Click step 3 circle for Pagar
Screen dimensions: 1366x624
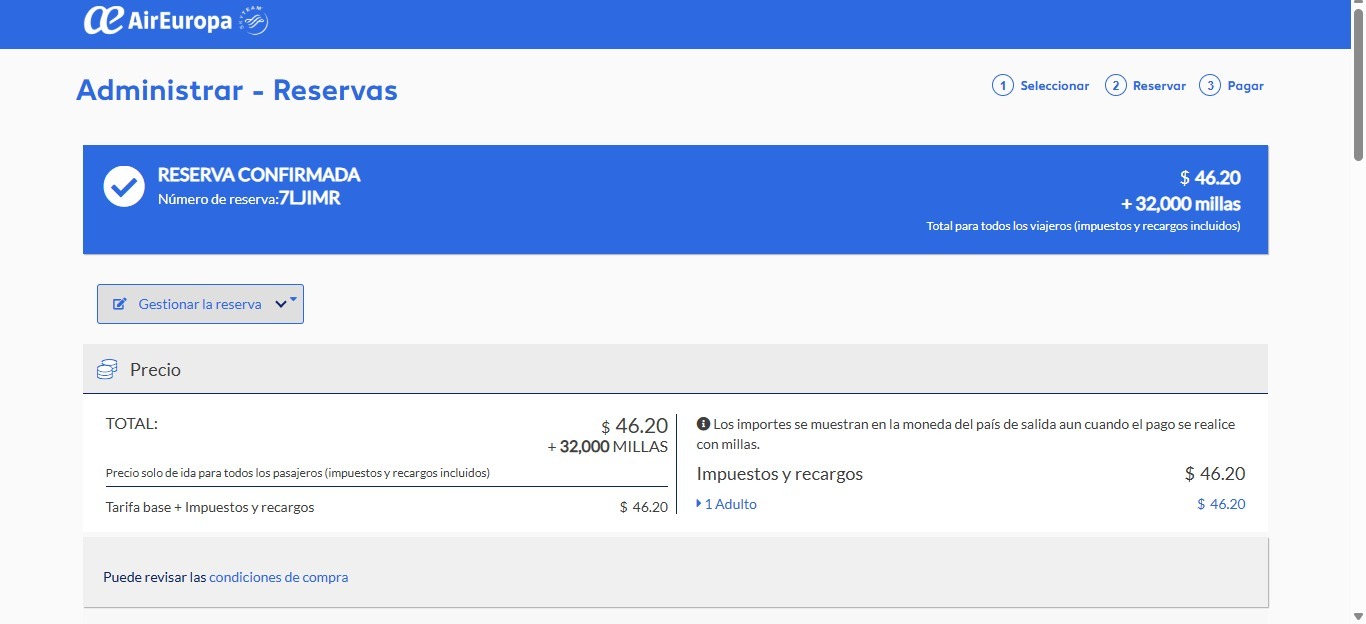pos(1210,86)
